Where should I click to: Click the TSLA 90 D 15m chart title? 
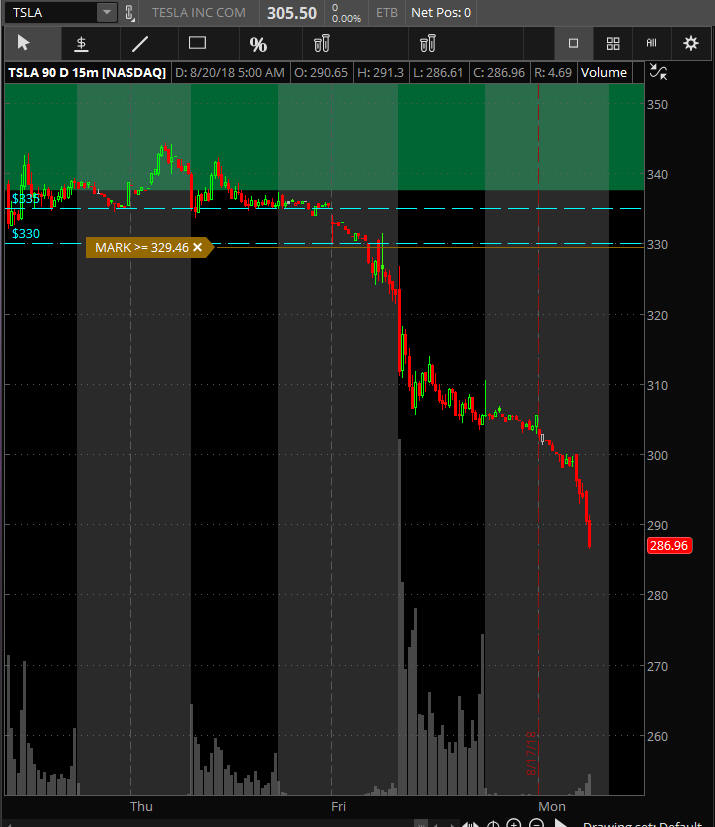[x=87, y=72]
